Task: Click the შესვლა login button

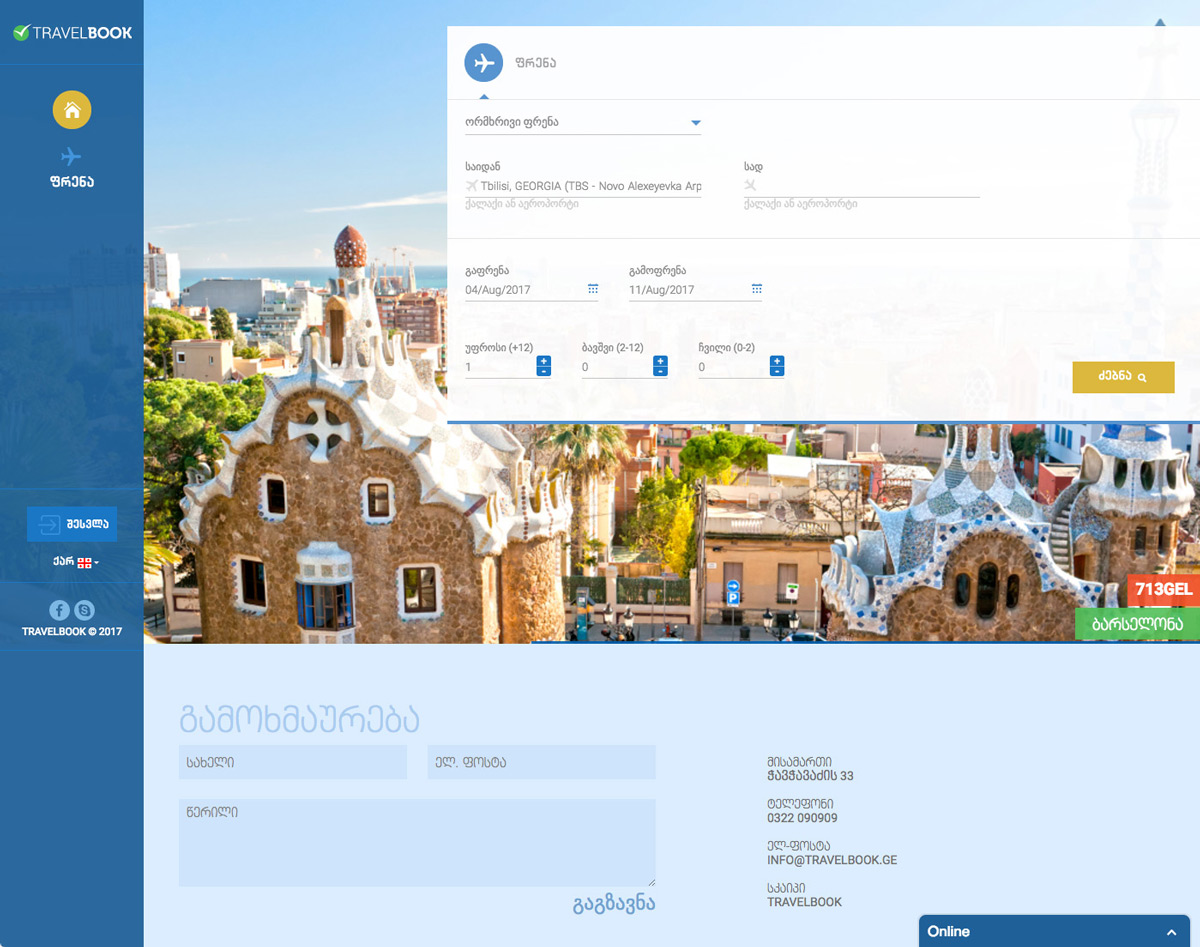Action: (x=72, y=524)
